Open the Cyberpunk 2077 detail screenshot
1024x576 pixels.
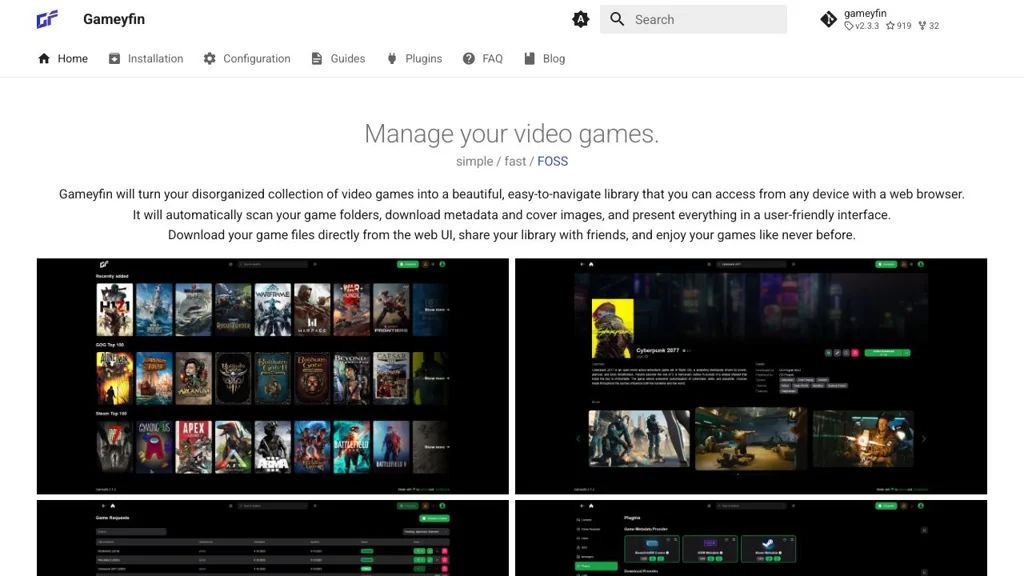pyautogui.click(x=750, y=376)
